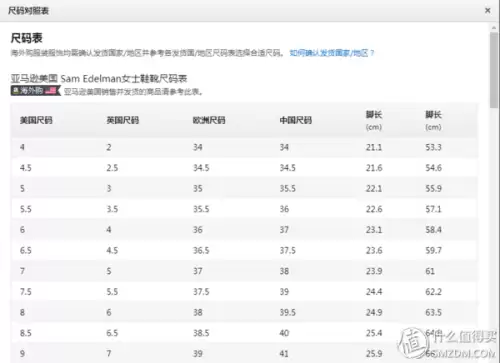This screenshot has width=500, height=363.
Task: Close the 尺码对照表 dialog
Action: pos(487,10)
